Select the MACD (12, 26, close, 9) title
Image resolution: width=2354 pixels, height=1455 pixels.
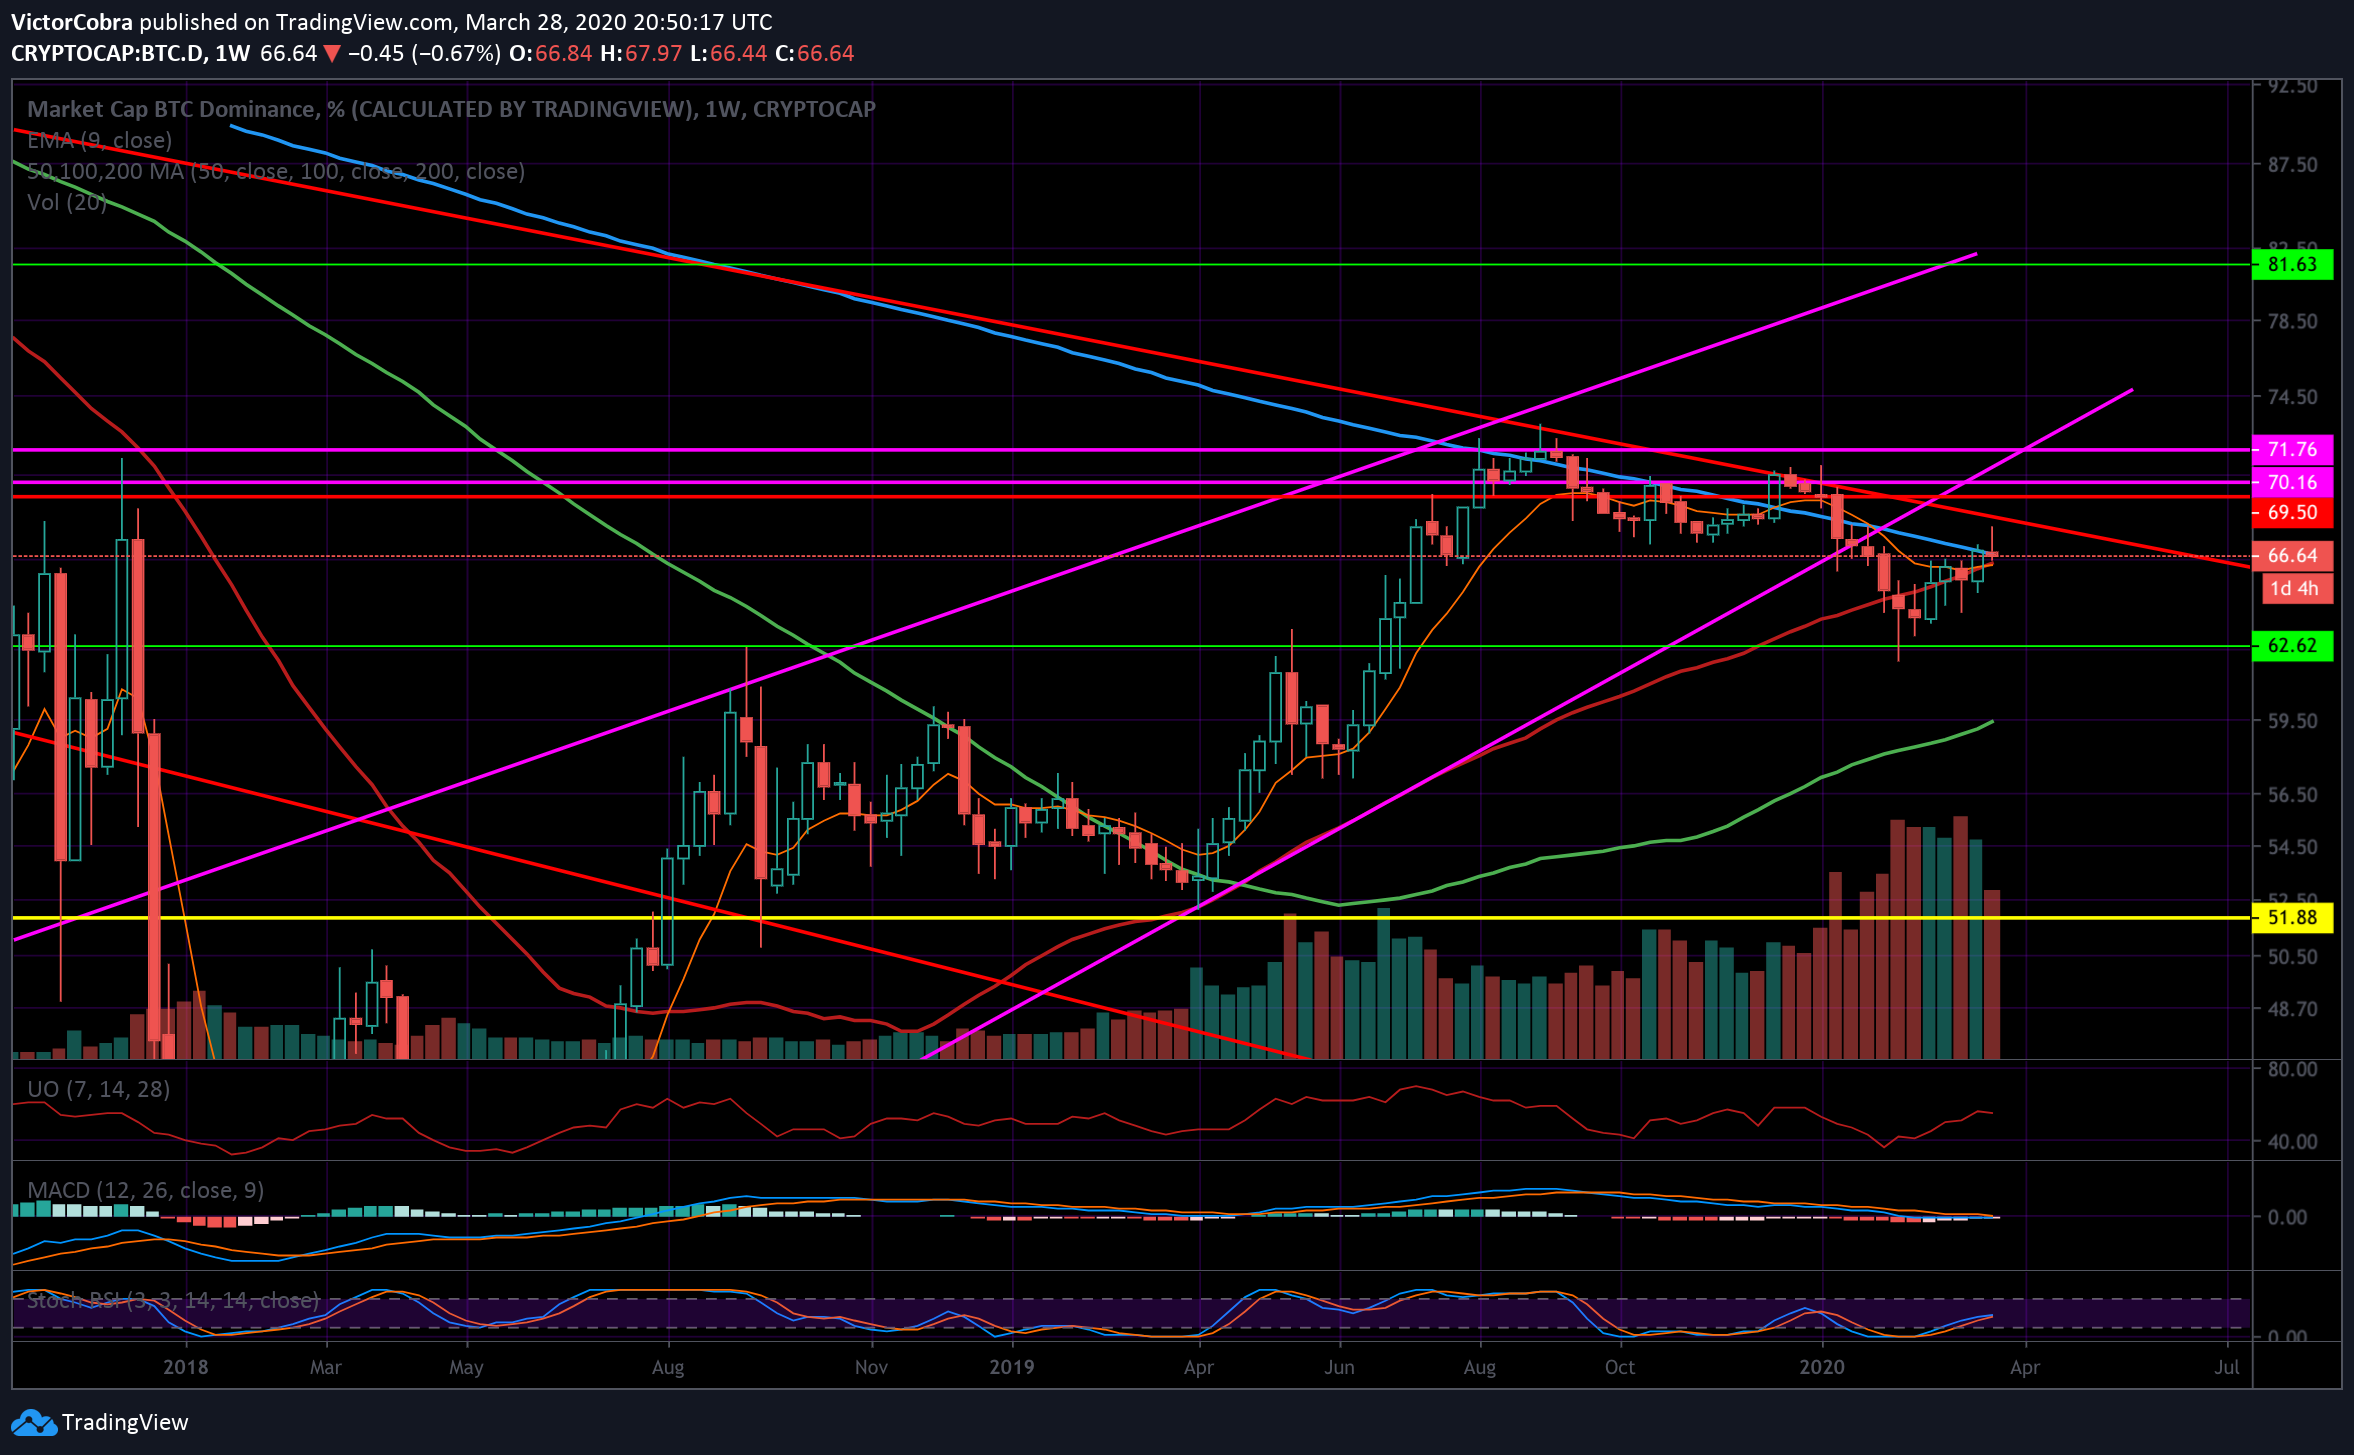coord(146,1191)
